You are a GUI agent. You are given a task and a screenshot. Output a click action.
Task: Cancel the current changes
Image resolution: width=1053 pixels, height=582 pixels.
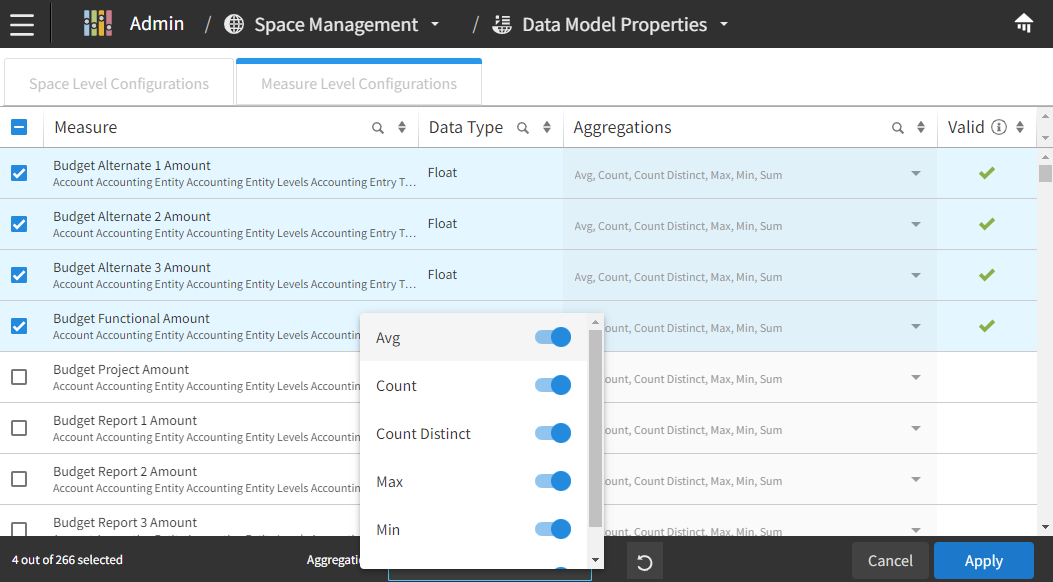pos(888,561)
